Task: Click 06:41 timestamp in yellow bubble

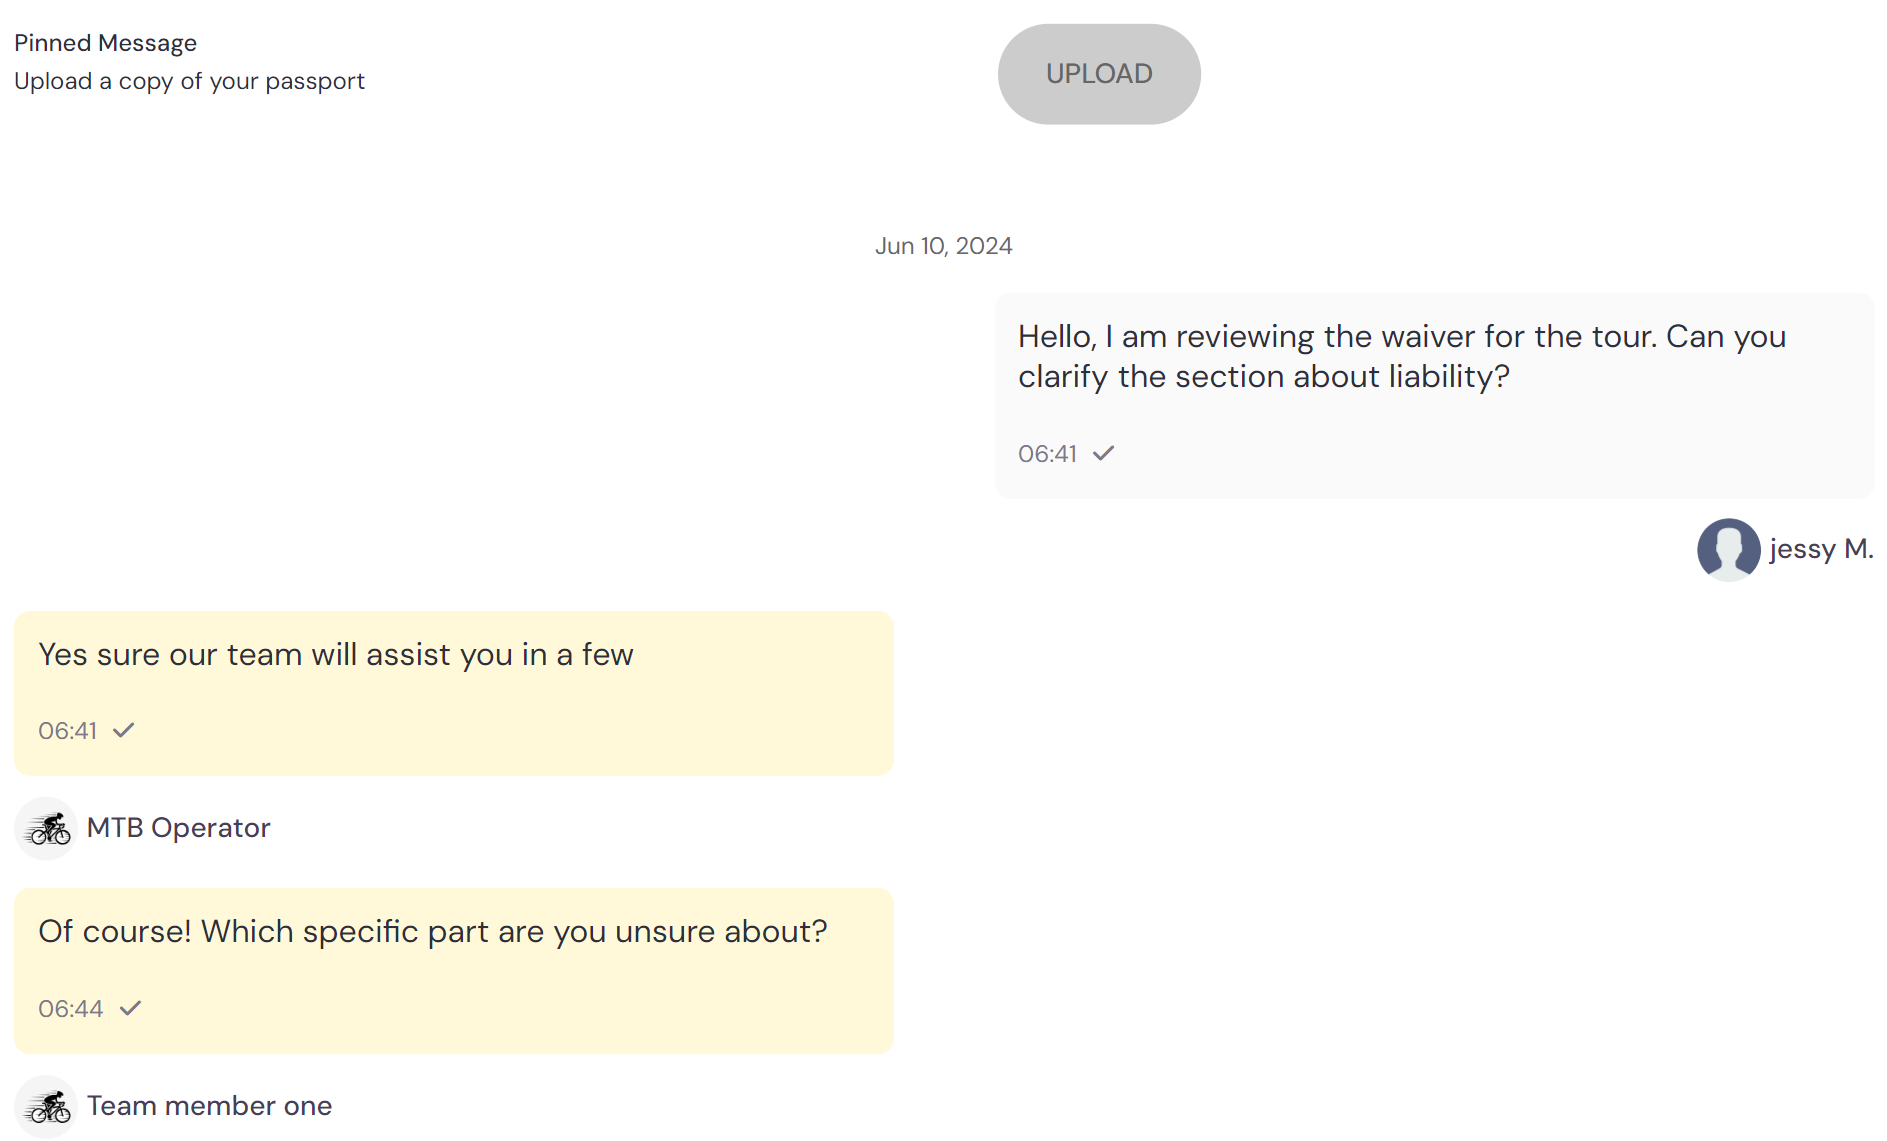Action: [x=68, y=731]
